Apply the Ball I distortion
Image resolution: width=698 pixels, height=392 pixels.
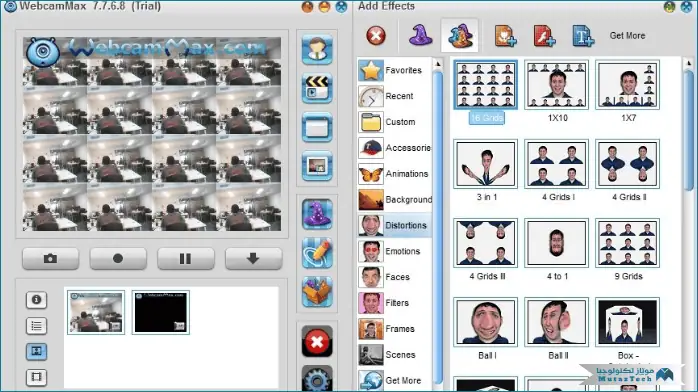click(486, 323)
